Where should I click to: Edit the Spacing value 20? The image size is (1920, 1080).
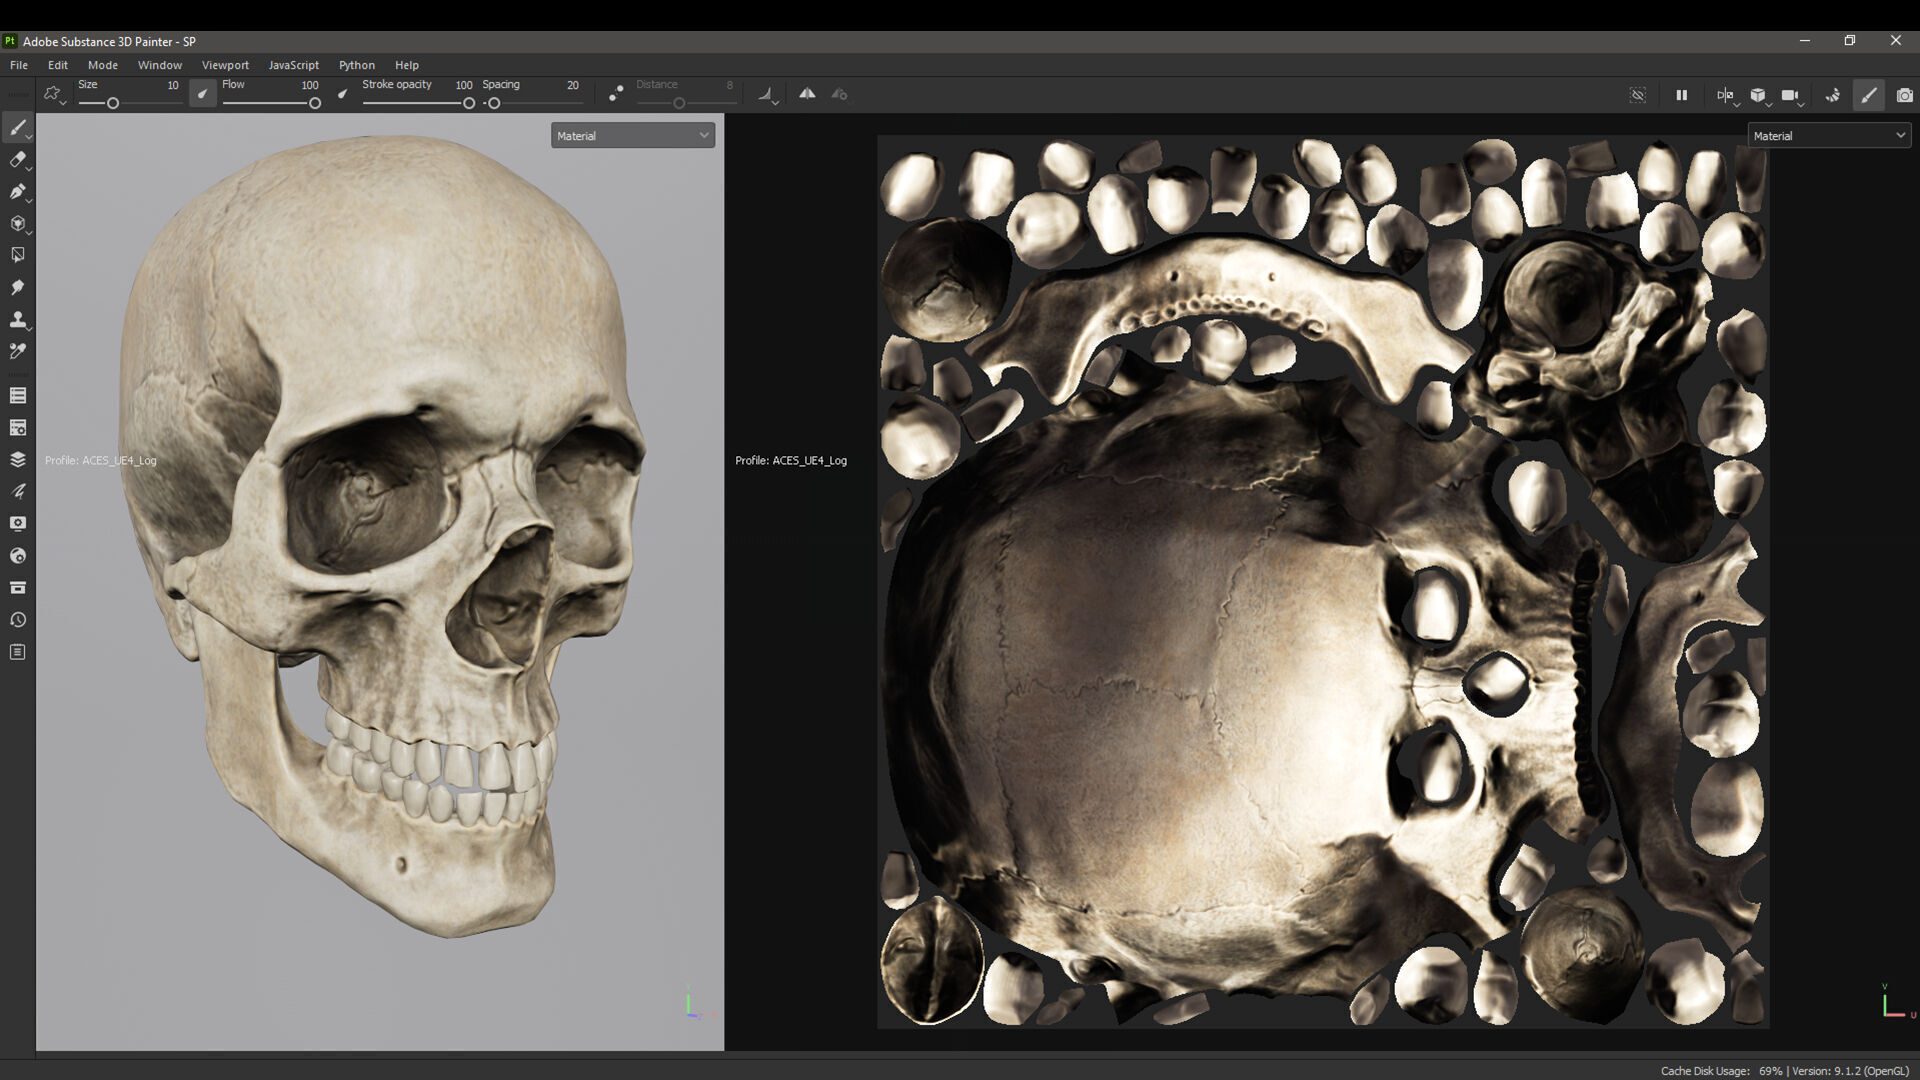click(x=573, y=85)
